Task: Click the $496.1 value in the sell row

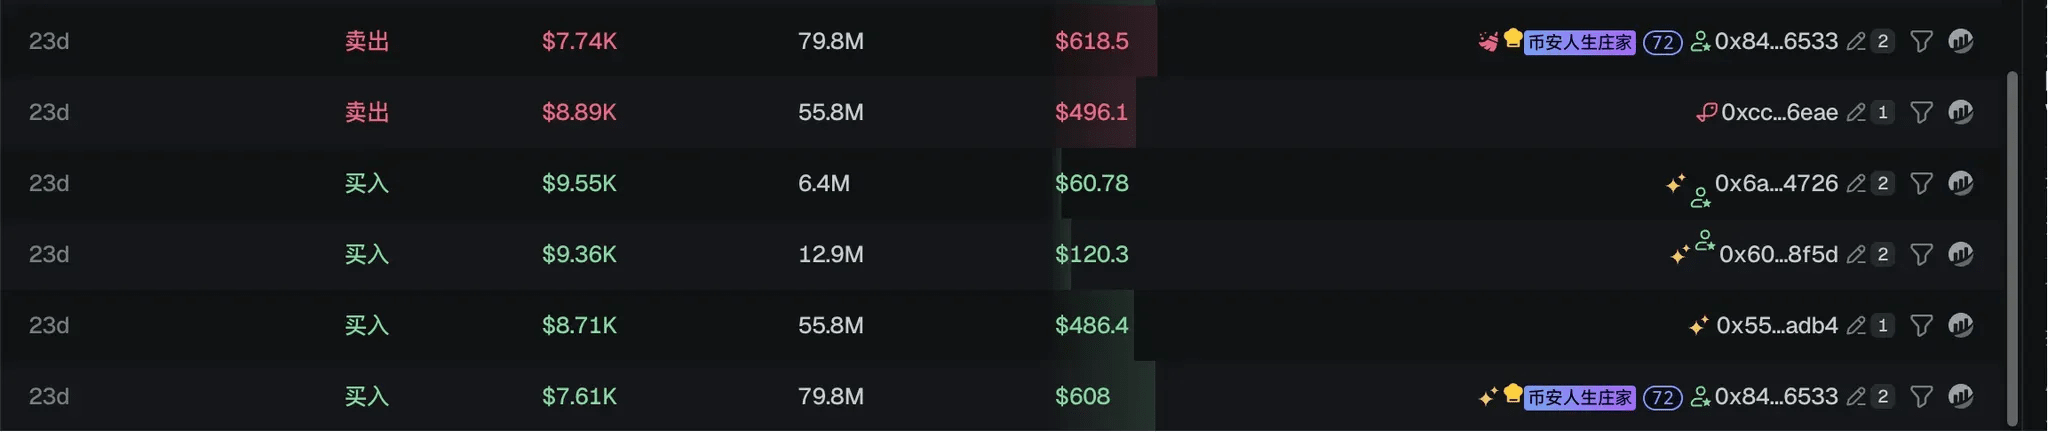Action: pos(1091,112)
